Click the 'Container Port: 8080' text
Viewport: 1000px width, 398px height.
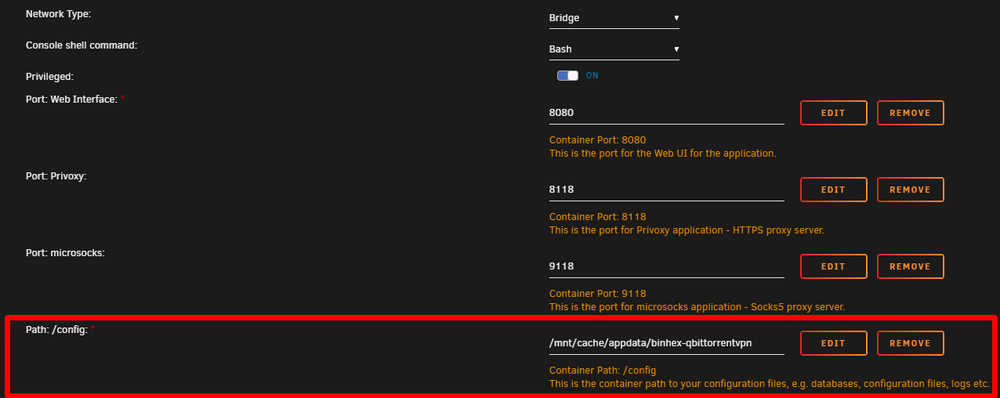point(598,140)
